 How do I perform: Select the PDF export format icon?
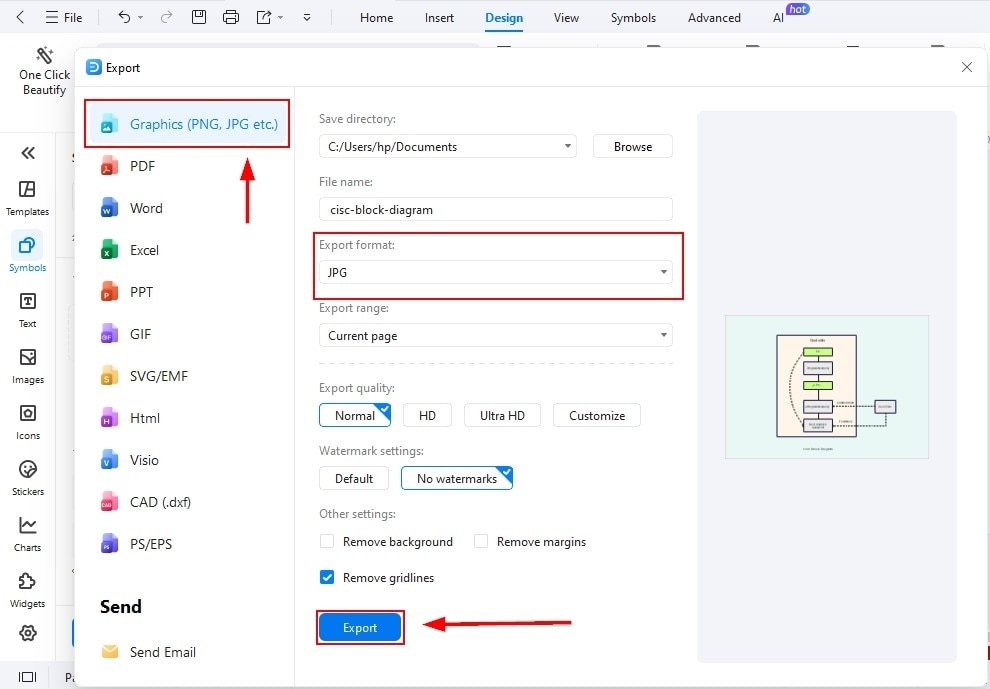click(112, 166)
